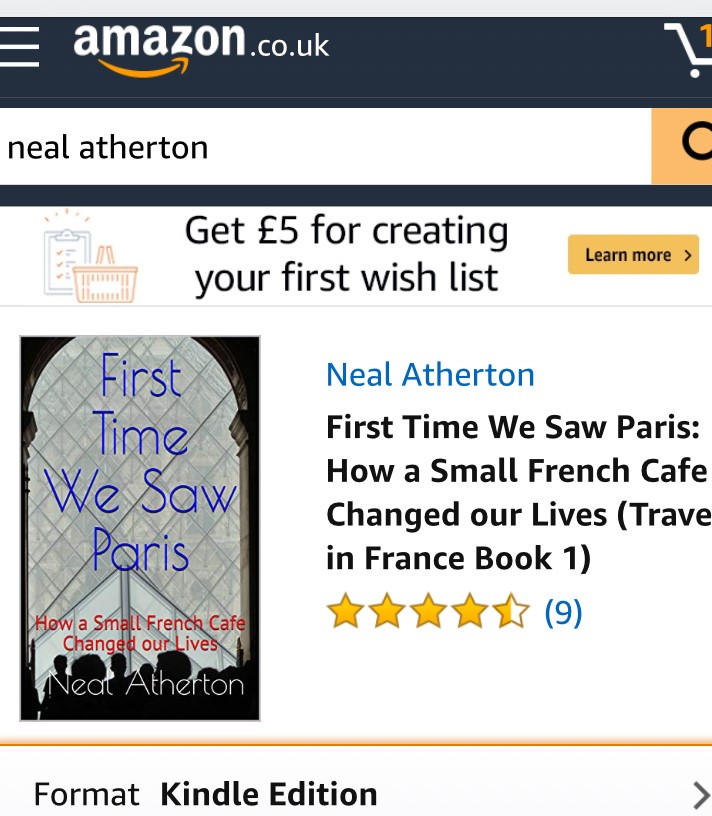Focus the search box containing neal atherton
The image size is (712, 816).
tap(326, 146)
